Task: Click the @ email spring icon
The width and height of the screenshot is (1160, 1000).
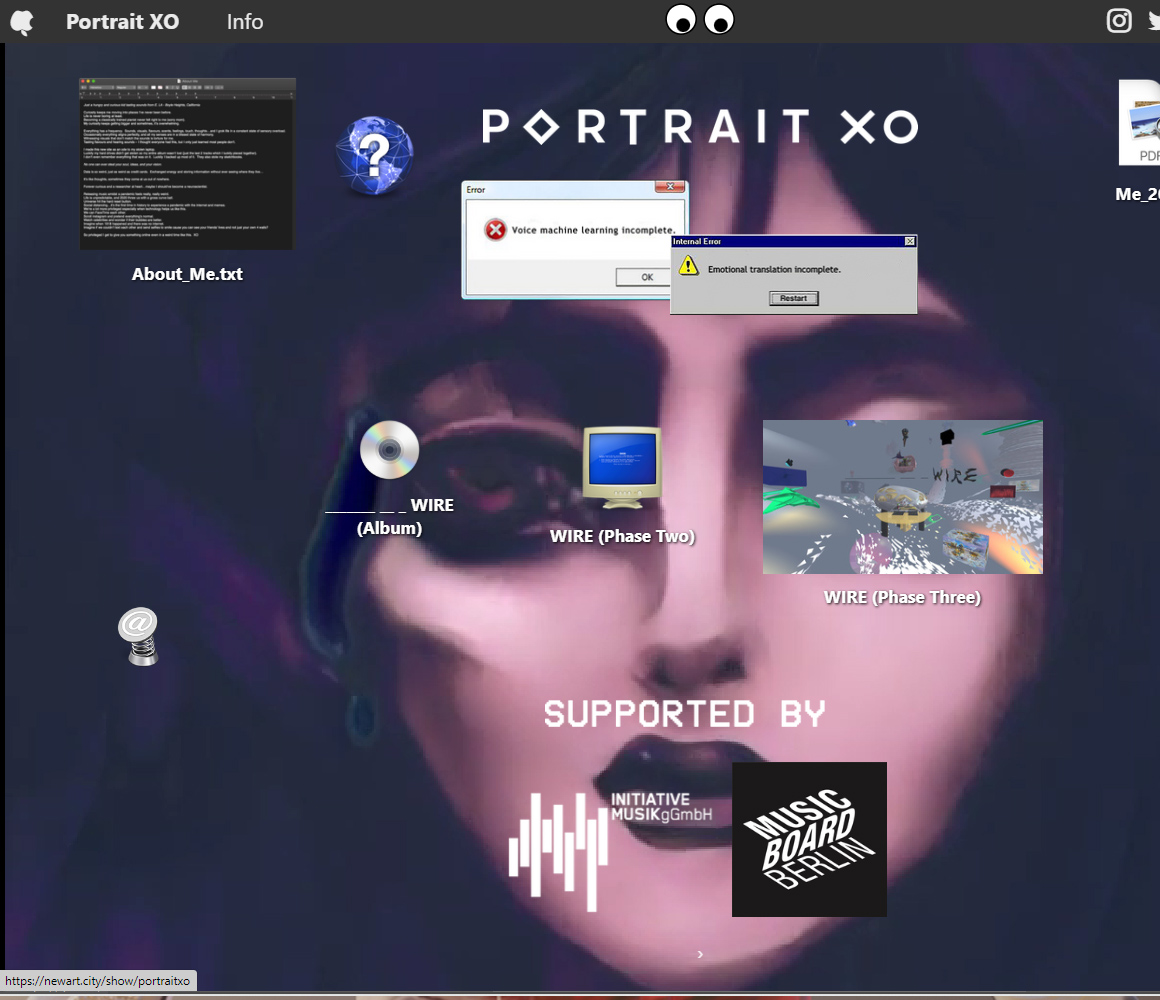Action: pos(139,636)
